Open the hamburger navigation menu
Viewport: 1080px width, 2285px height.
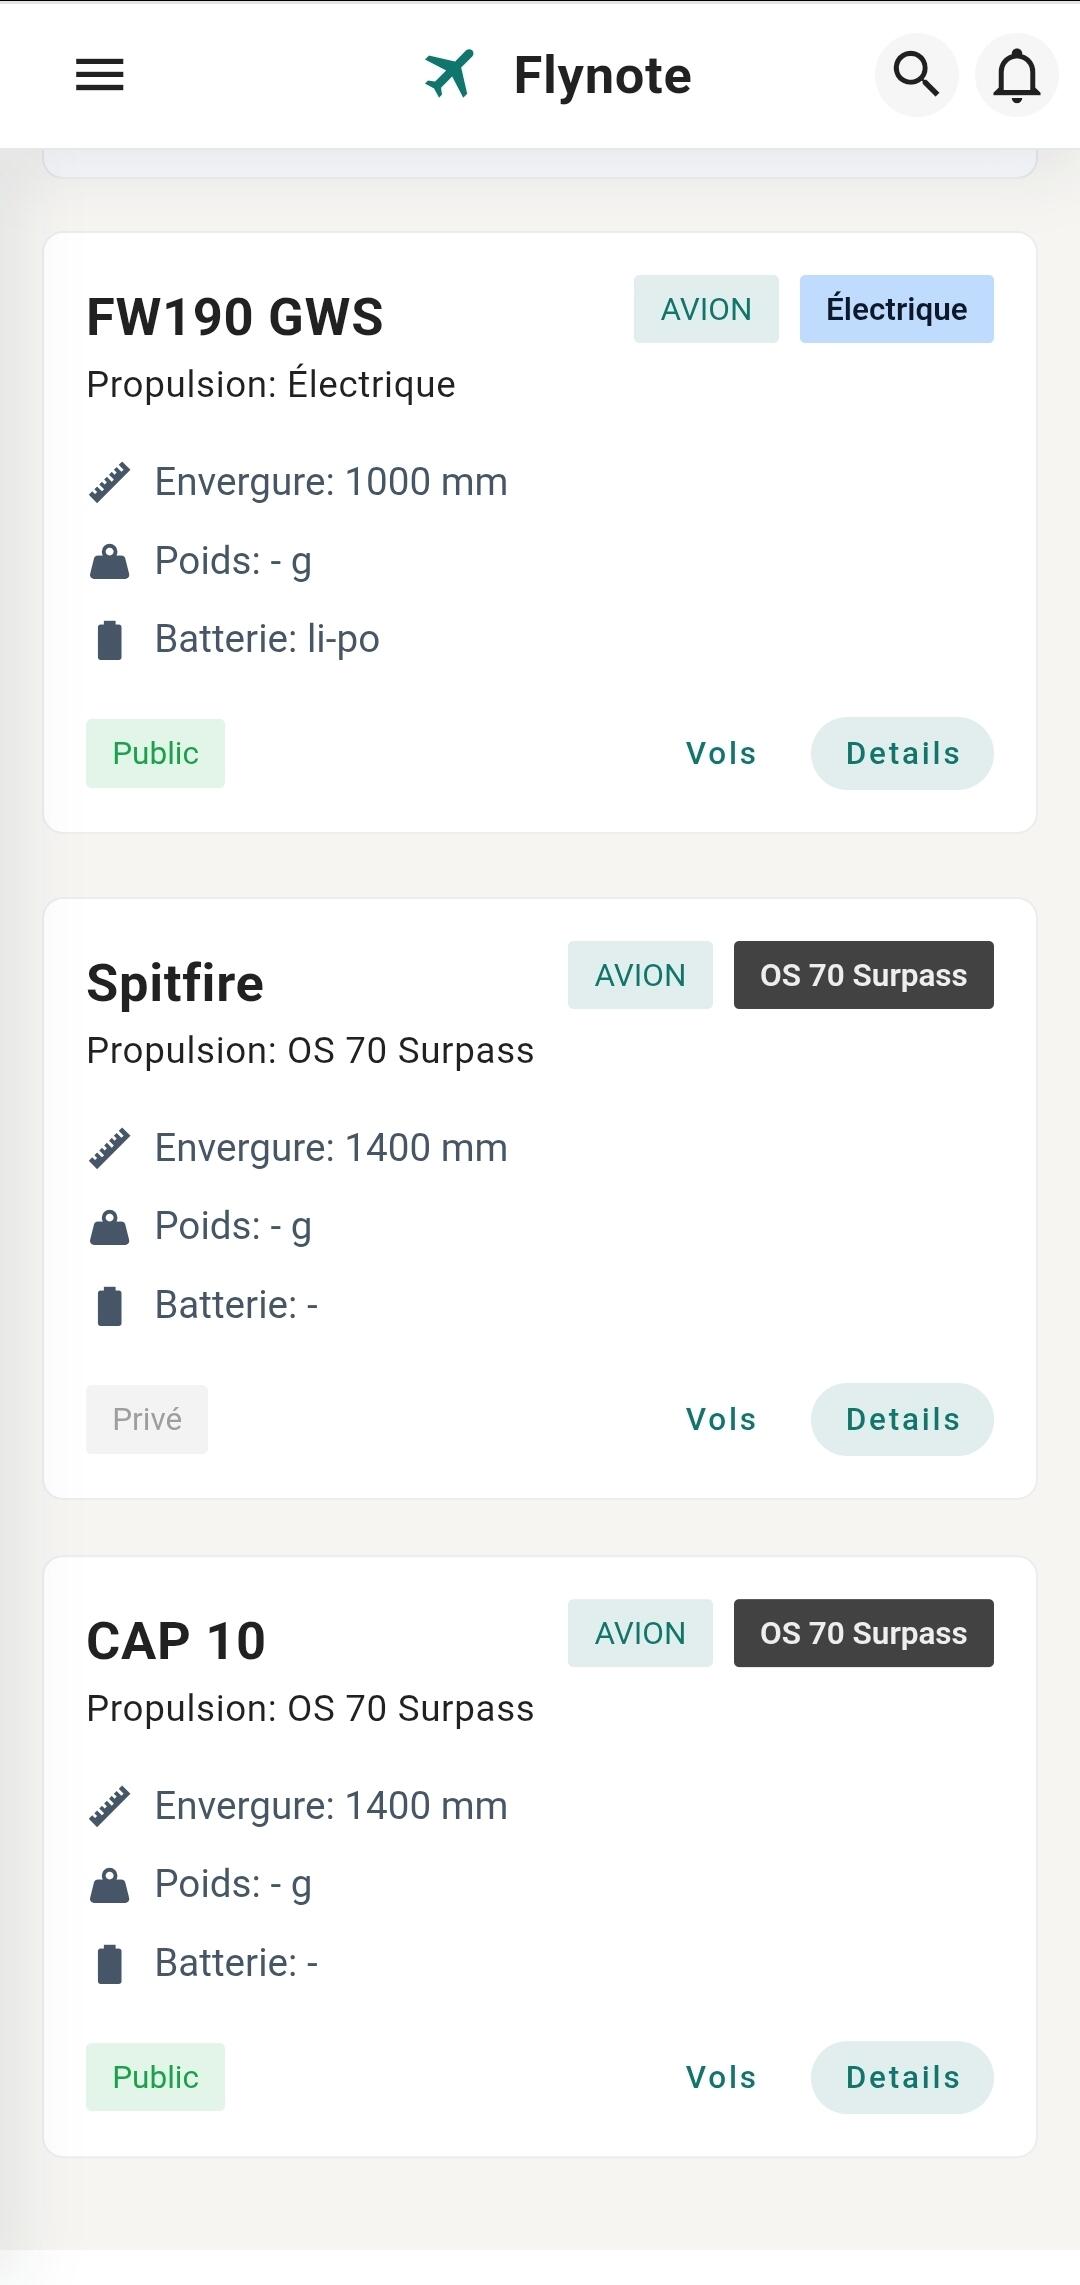coord(100,75)
